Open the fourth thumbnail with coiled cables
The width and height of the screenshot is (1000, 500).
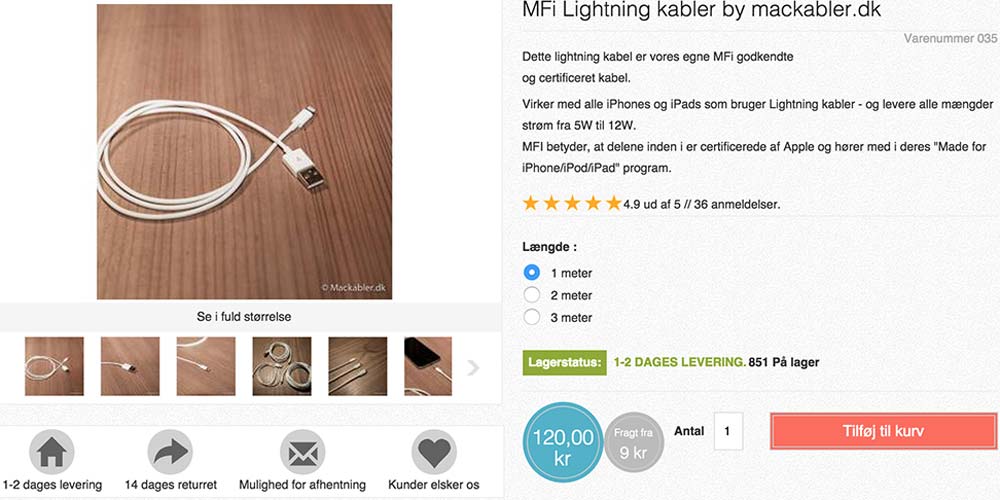point(282,366)
